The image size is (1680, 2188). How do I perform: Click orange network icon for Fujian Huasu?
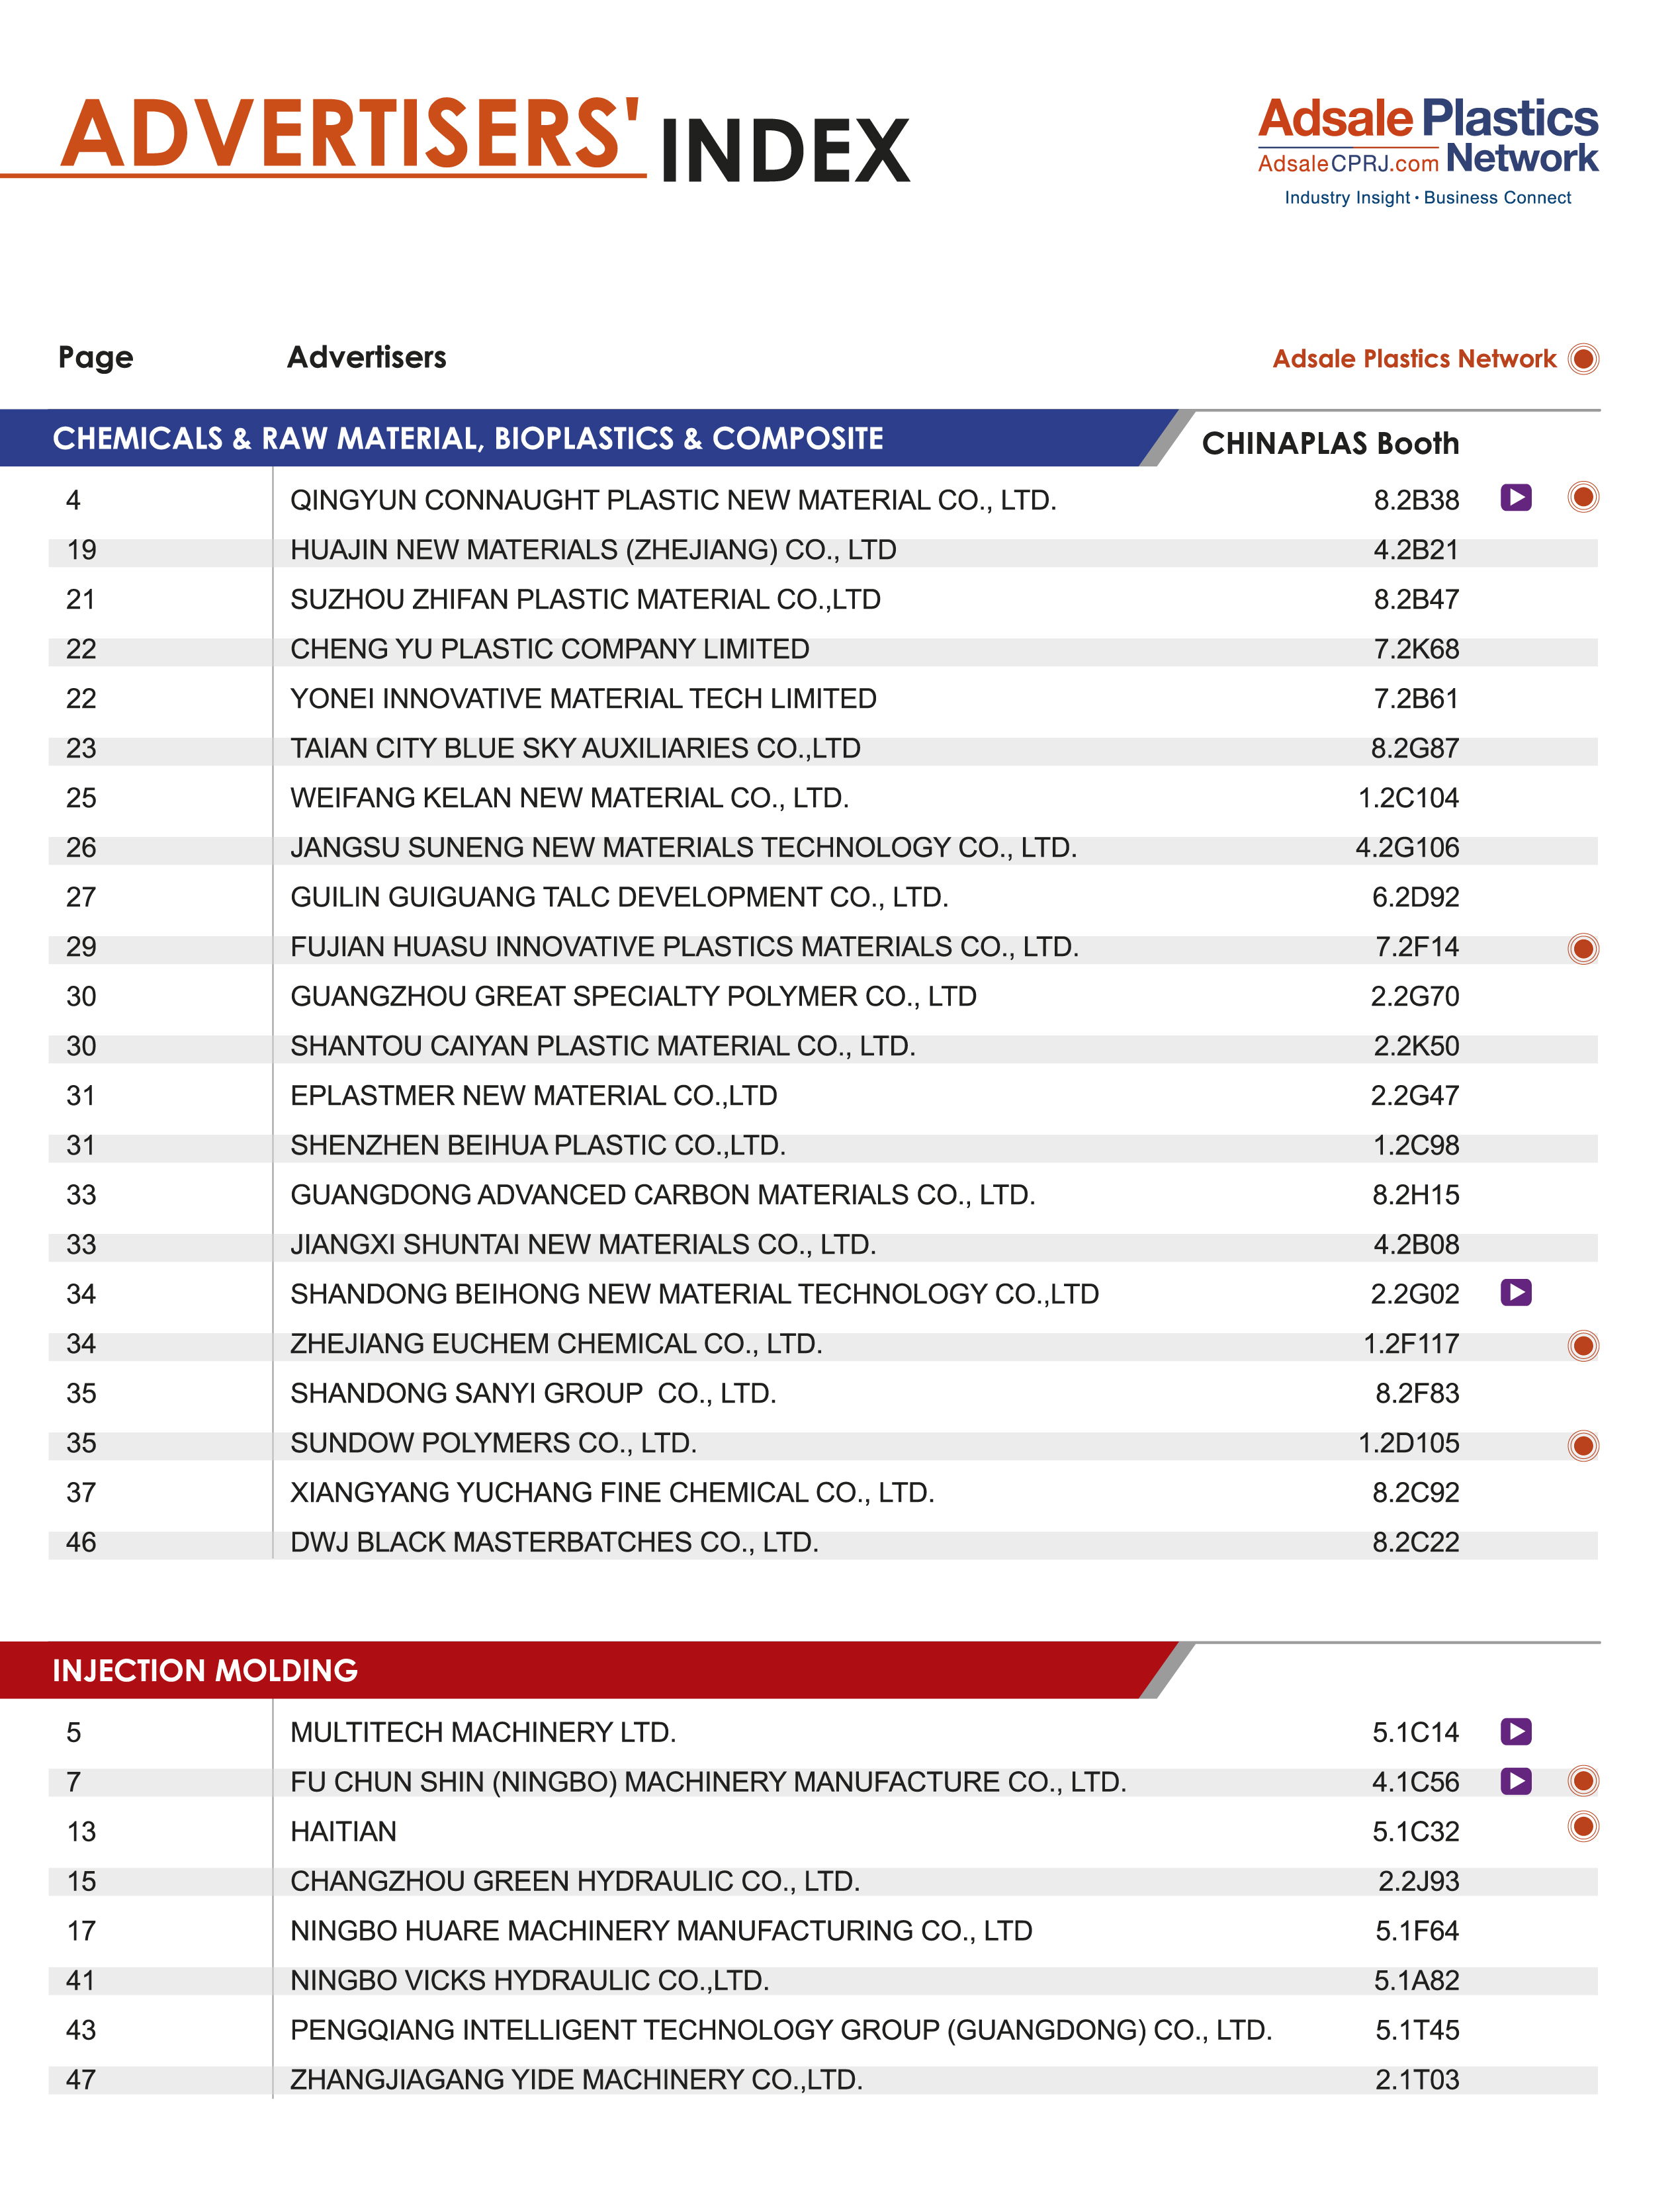point(1583,948)
